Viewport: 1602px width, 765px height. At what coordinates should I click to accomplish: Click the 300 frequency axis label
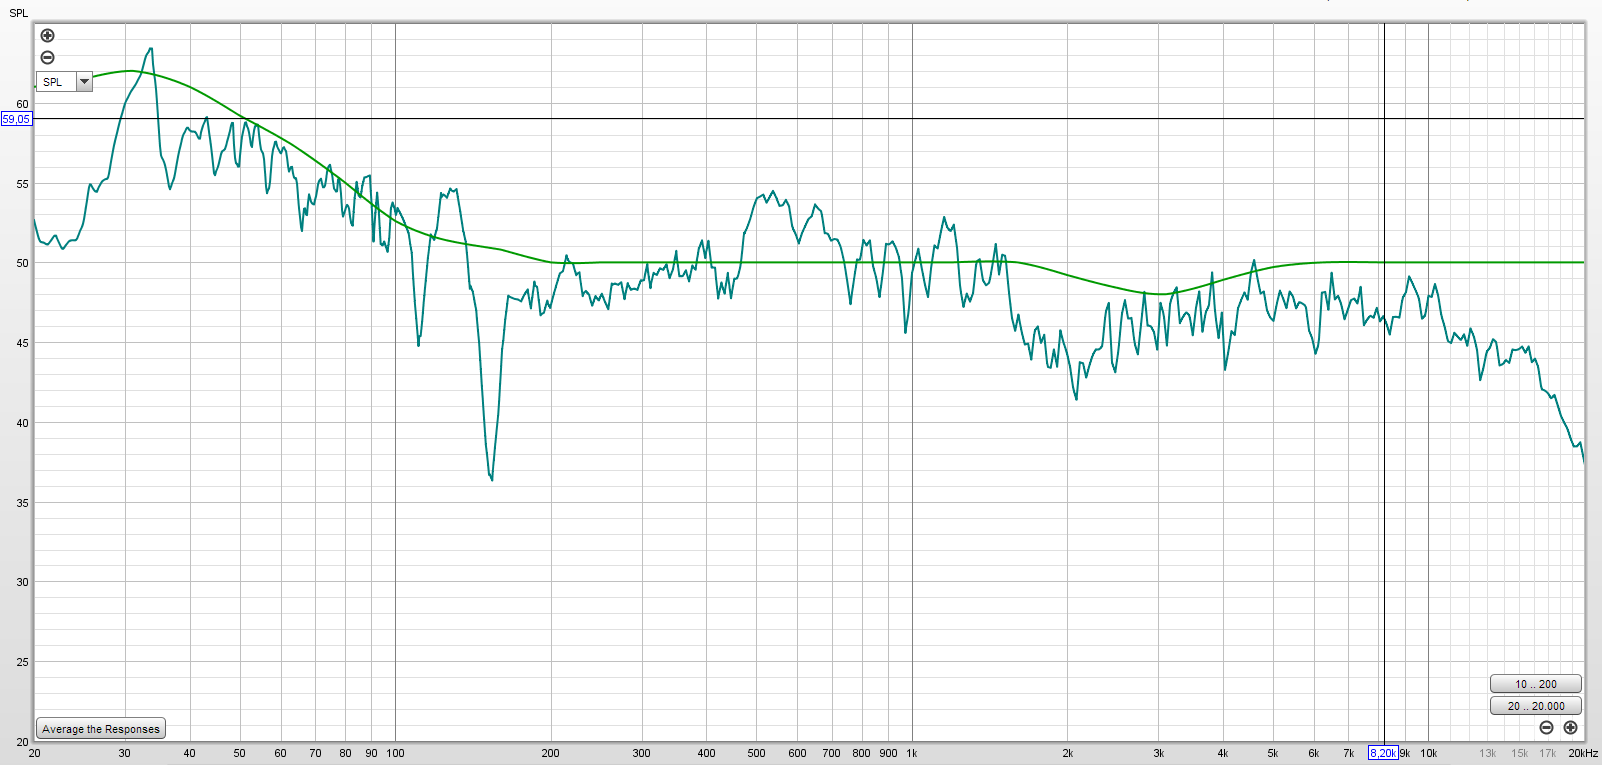coord(642,753)
